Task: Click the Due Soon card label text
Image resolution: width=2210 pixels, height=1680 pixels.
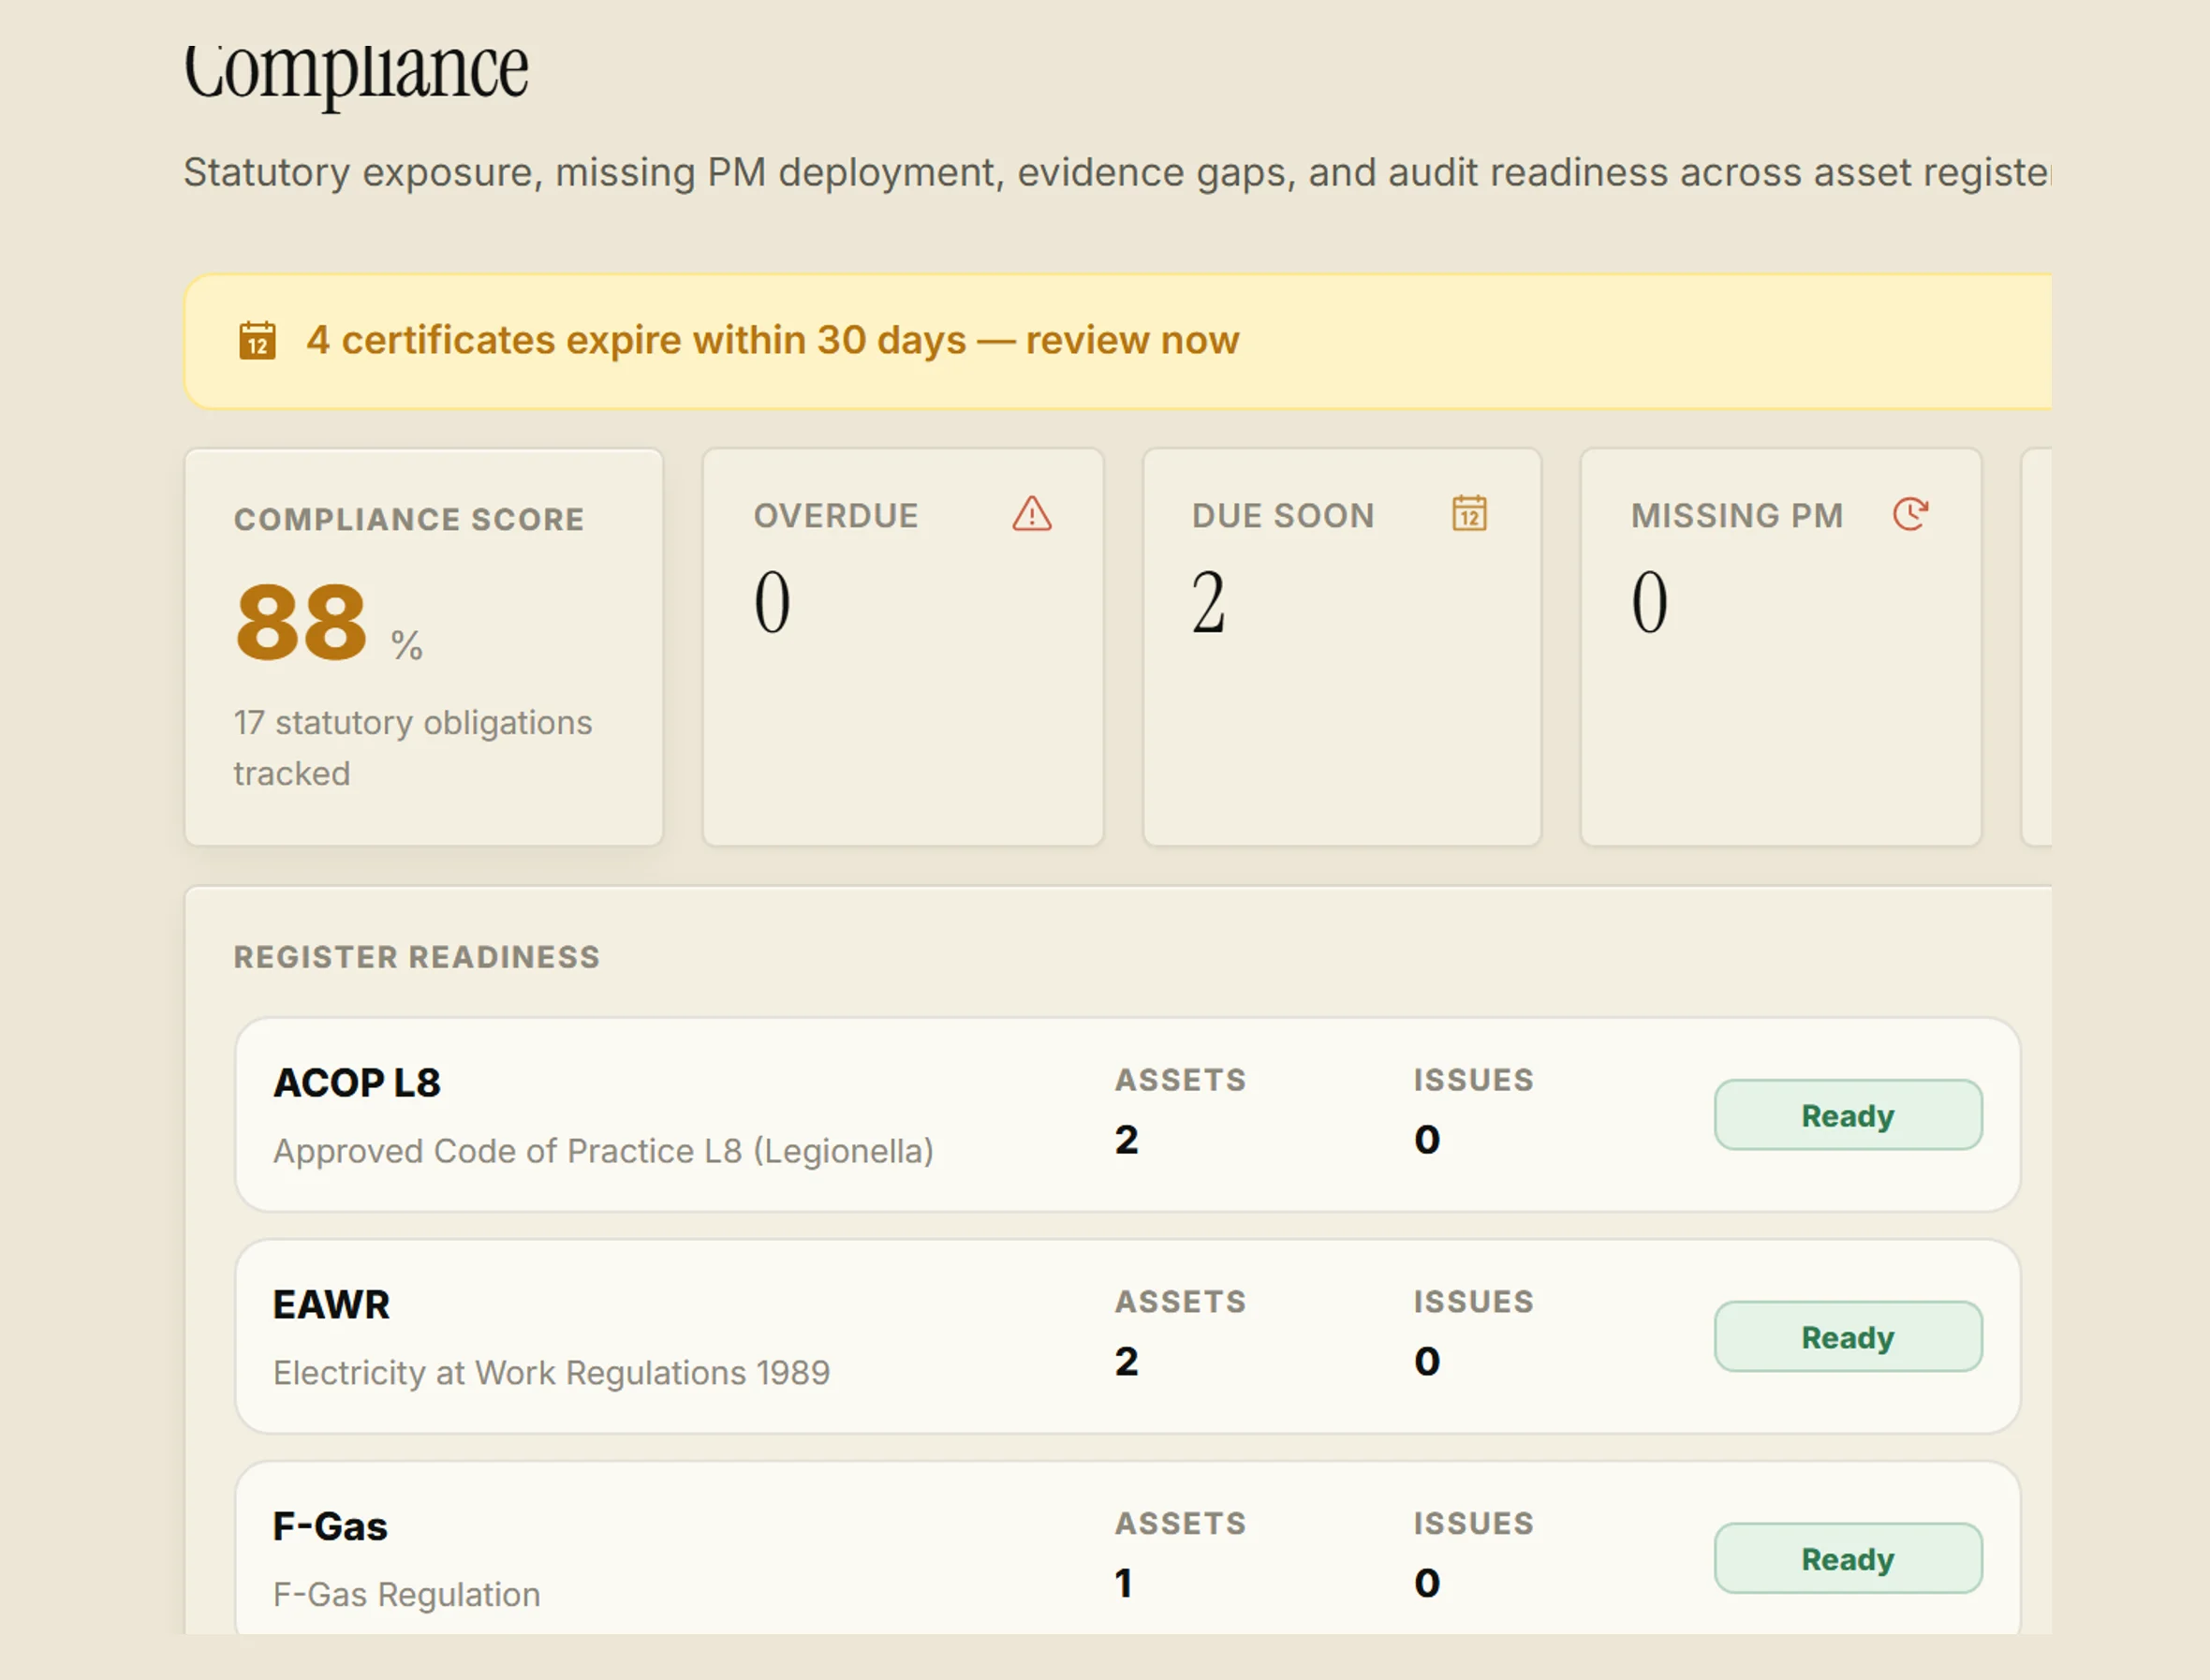Action: (x=1283, y=516)
